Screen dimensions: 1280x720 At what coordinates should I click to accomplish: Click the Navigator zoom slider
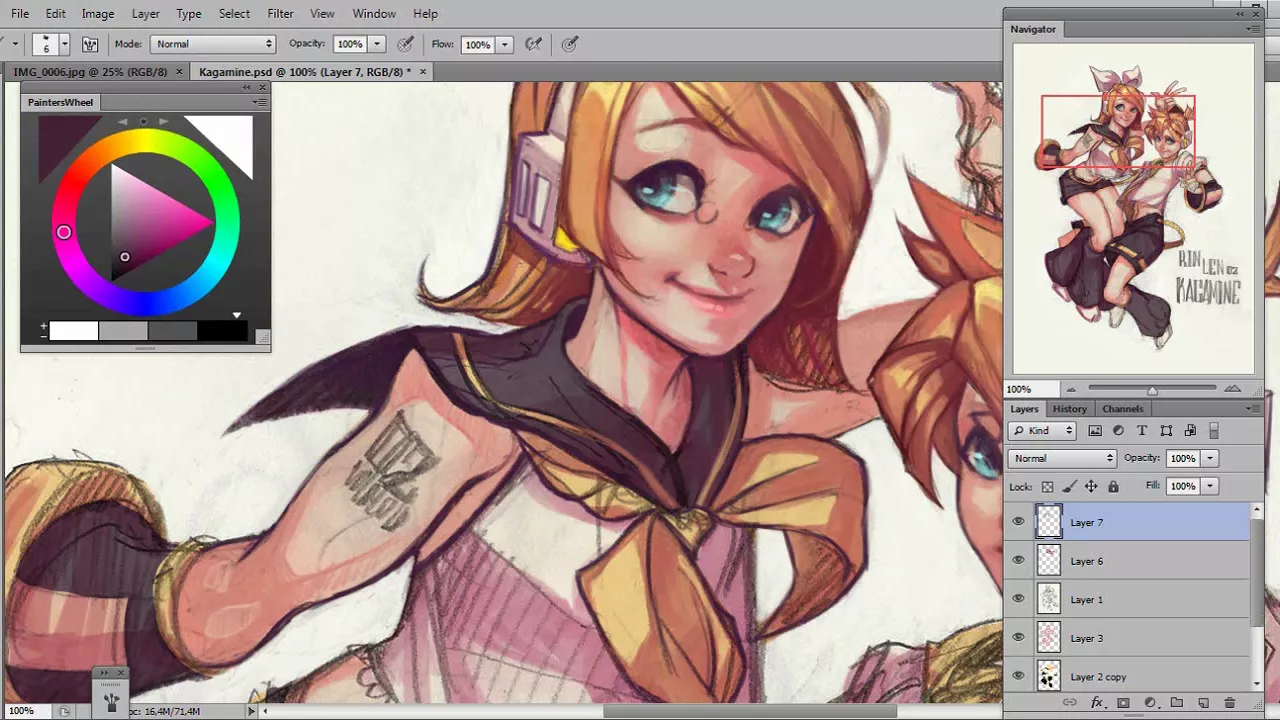click(x=1152, y=389)
